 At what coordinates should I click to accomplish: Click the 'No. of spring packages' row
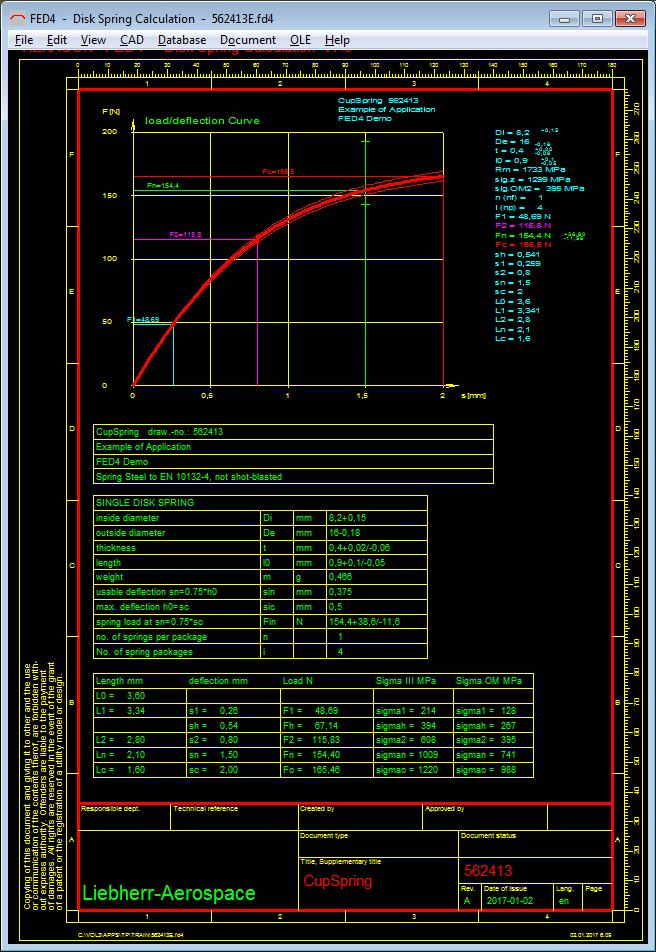point(261,651)
